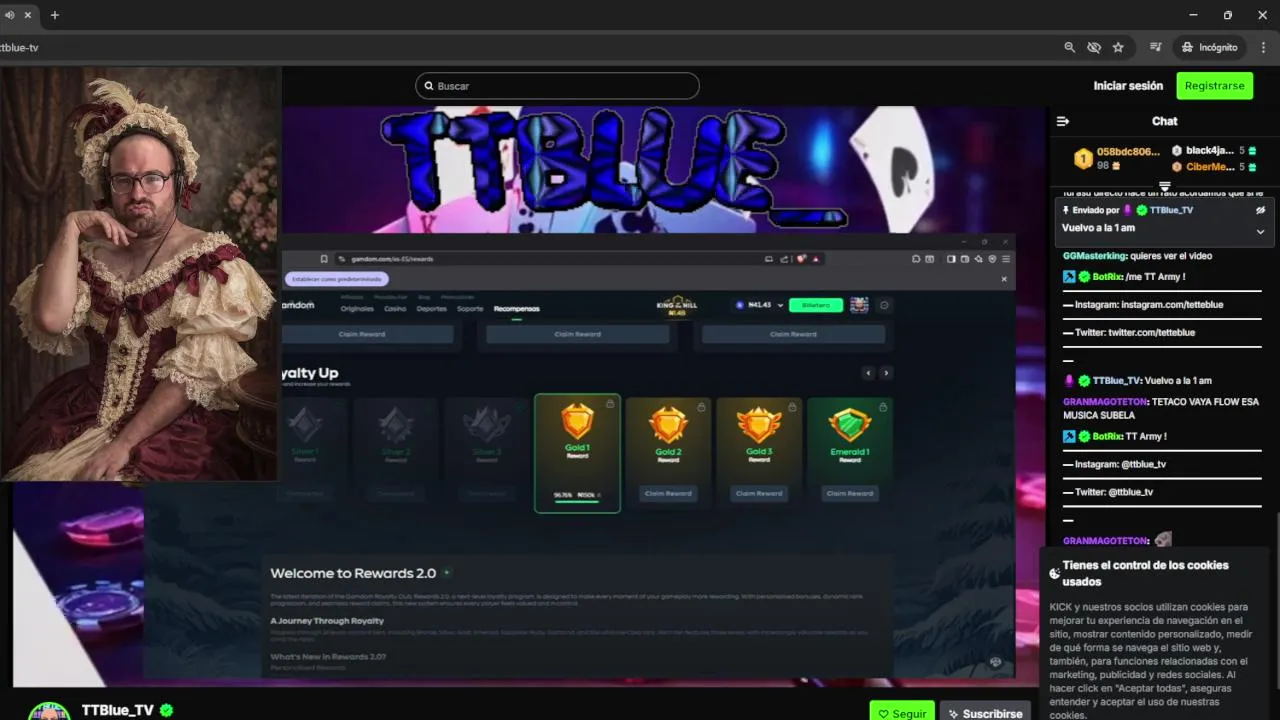Click the Billetera button in the streamed Gamdom page

pyautogui.click(x=816, y=305)
